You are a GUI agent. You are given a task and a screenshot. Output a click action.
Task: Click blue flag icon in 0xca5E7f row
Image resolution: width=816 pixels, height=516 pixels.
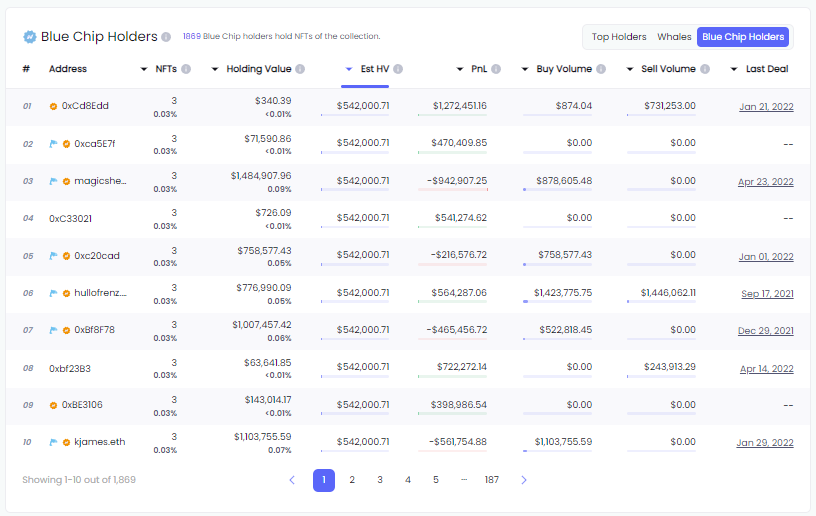pyautogui.click(x=53, y=144)
